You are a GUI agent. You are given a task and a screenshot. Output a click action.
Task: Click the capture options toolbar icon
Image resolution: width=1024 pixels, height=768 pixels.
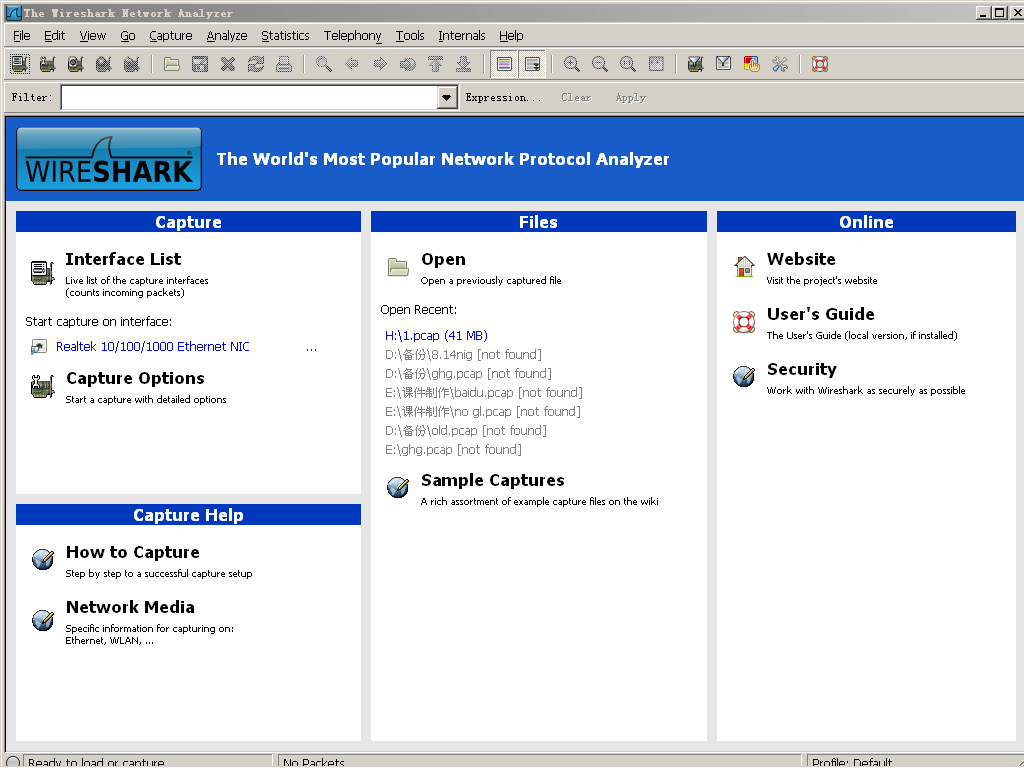tap(47, 64)
